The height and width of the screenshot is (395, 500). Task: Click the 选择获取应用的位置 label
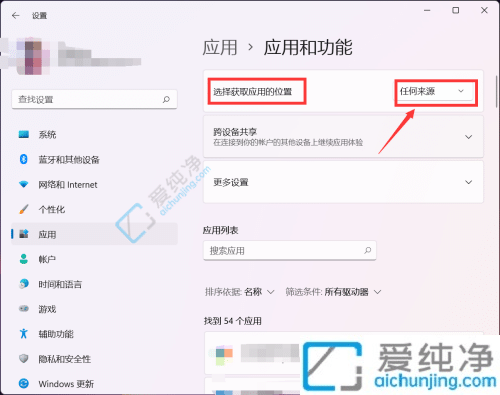(253, 92)
